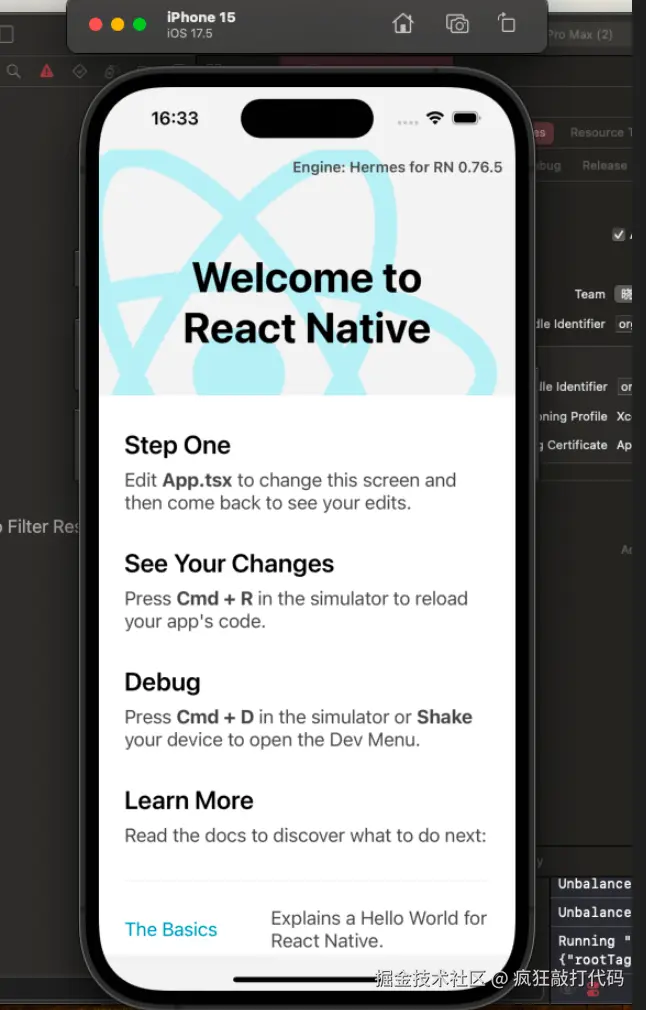Open the Team dropdown in Xcode signing
646x1010 pixels.
624,294
